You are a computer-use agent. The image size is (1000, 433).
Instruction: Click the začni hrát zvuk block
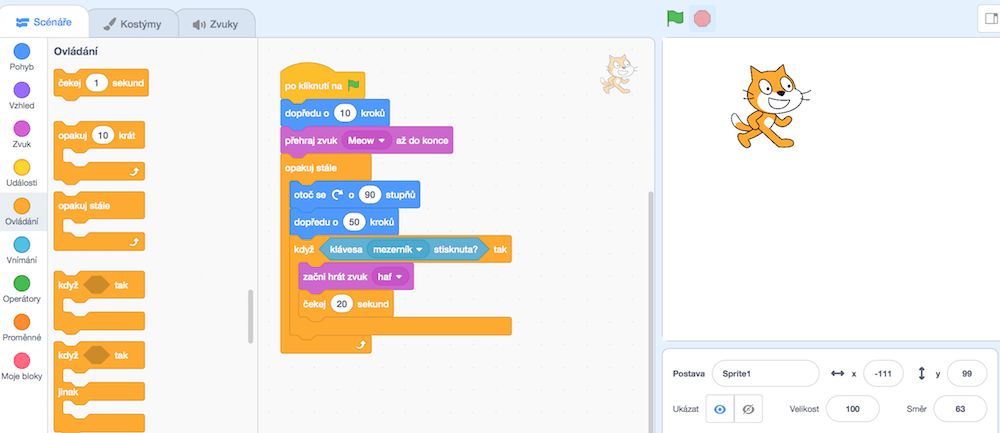[x=356, y=277]
